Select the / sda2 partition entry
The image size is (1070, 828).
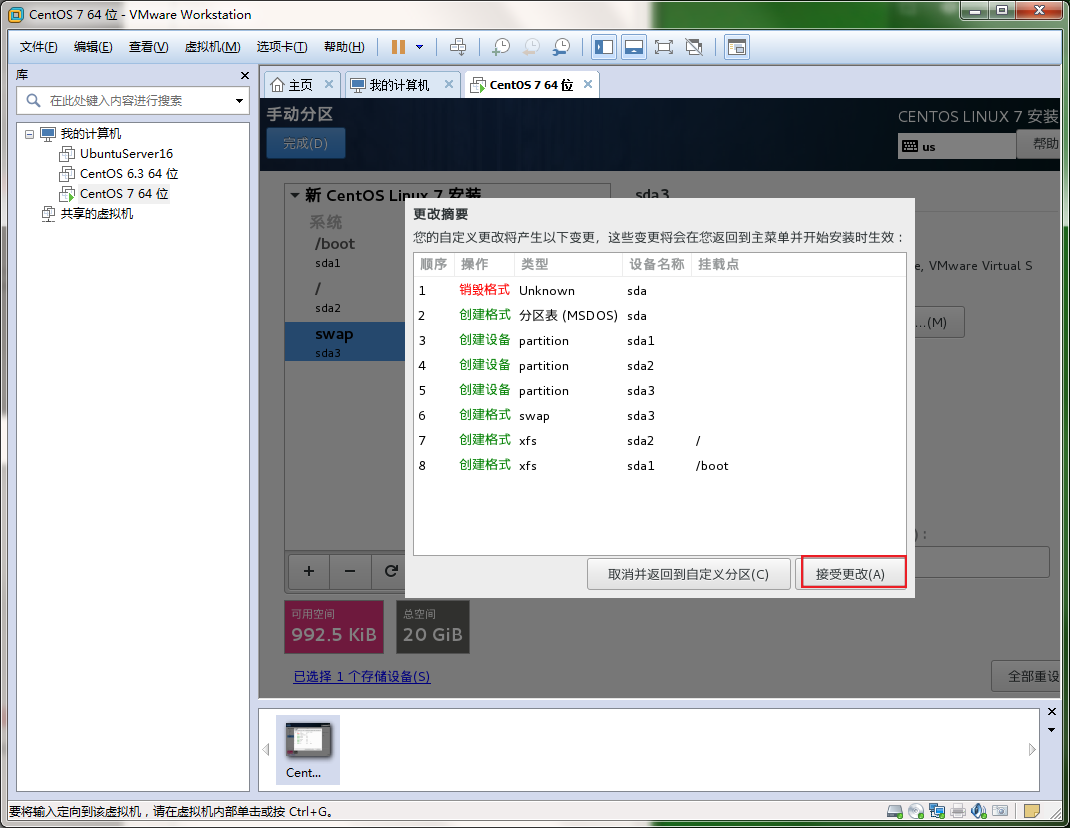pos(345,297)
